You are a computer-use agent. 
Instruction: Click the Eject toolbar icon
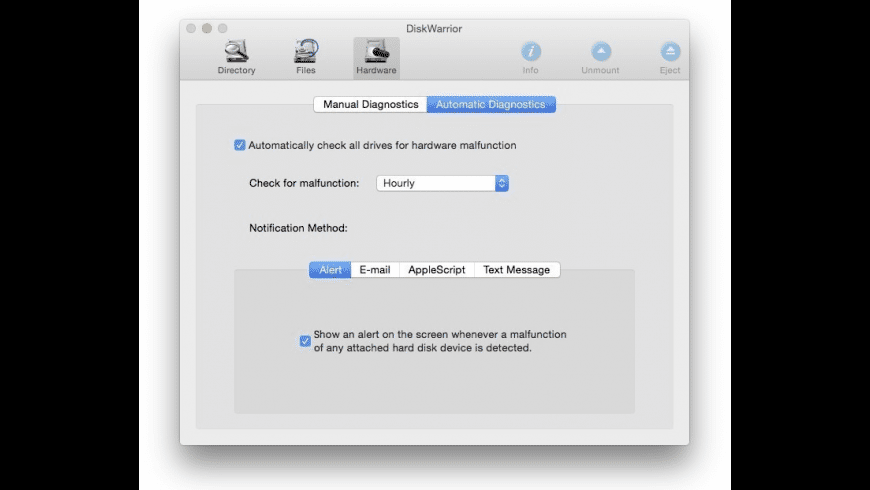(x=670, y=58)
